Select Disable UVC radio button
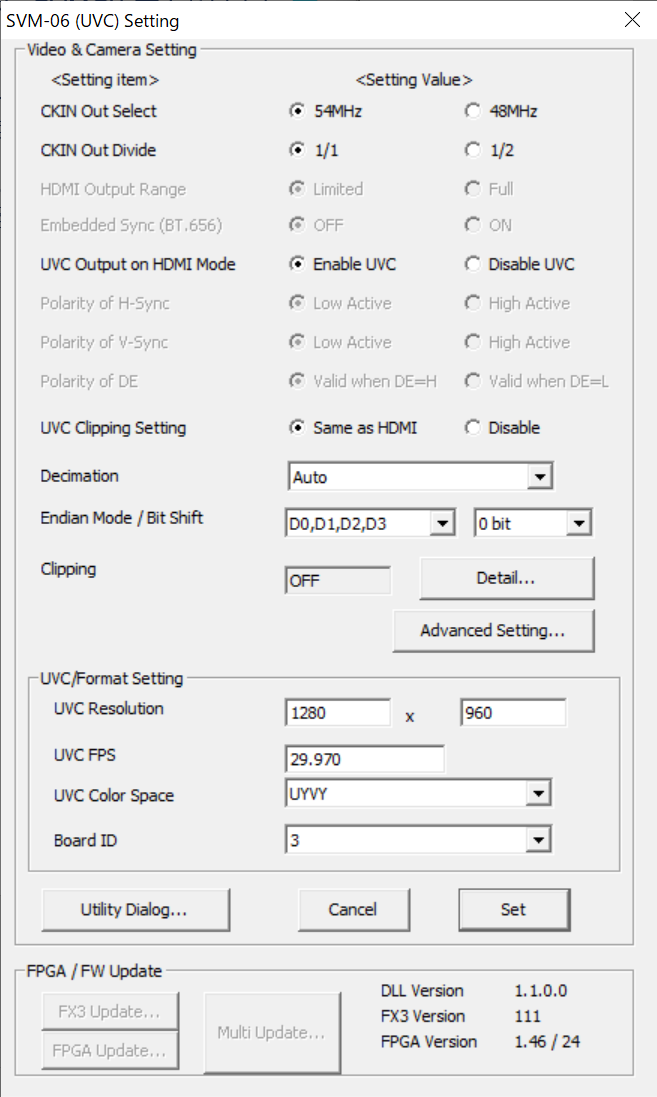657x1097 pixels. [472, 264]
